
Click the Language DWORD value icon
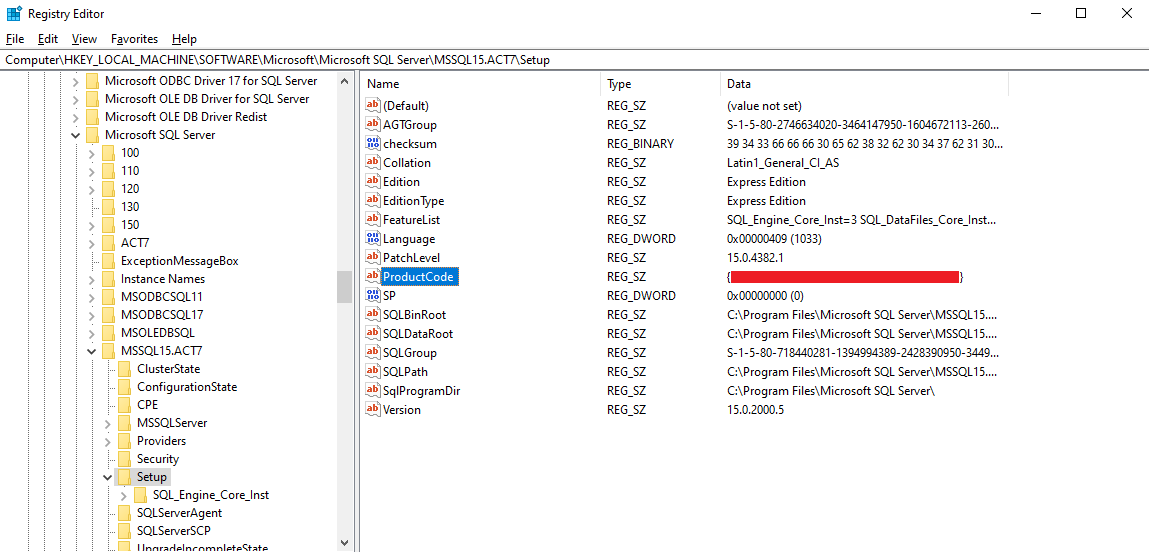pos(373,239)
